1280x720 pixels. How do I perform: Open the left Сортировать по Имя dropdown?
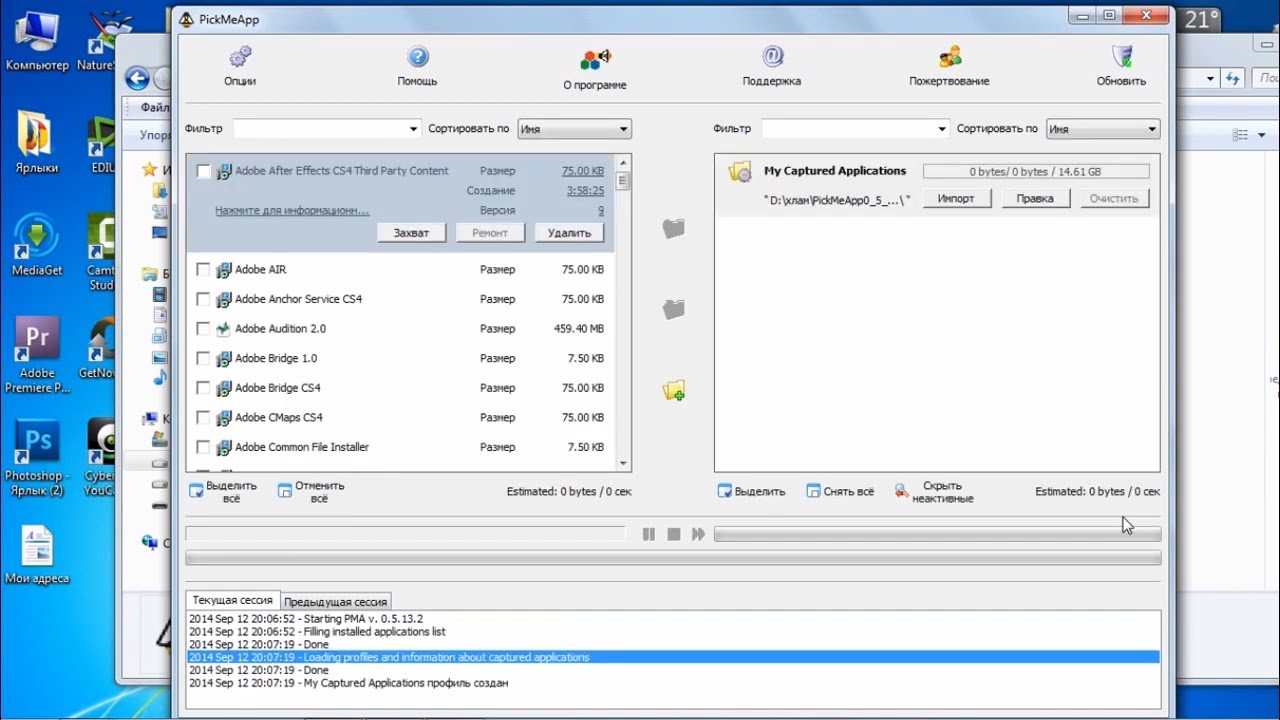coord(573,129)
